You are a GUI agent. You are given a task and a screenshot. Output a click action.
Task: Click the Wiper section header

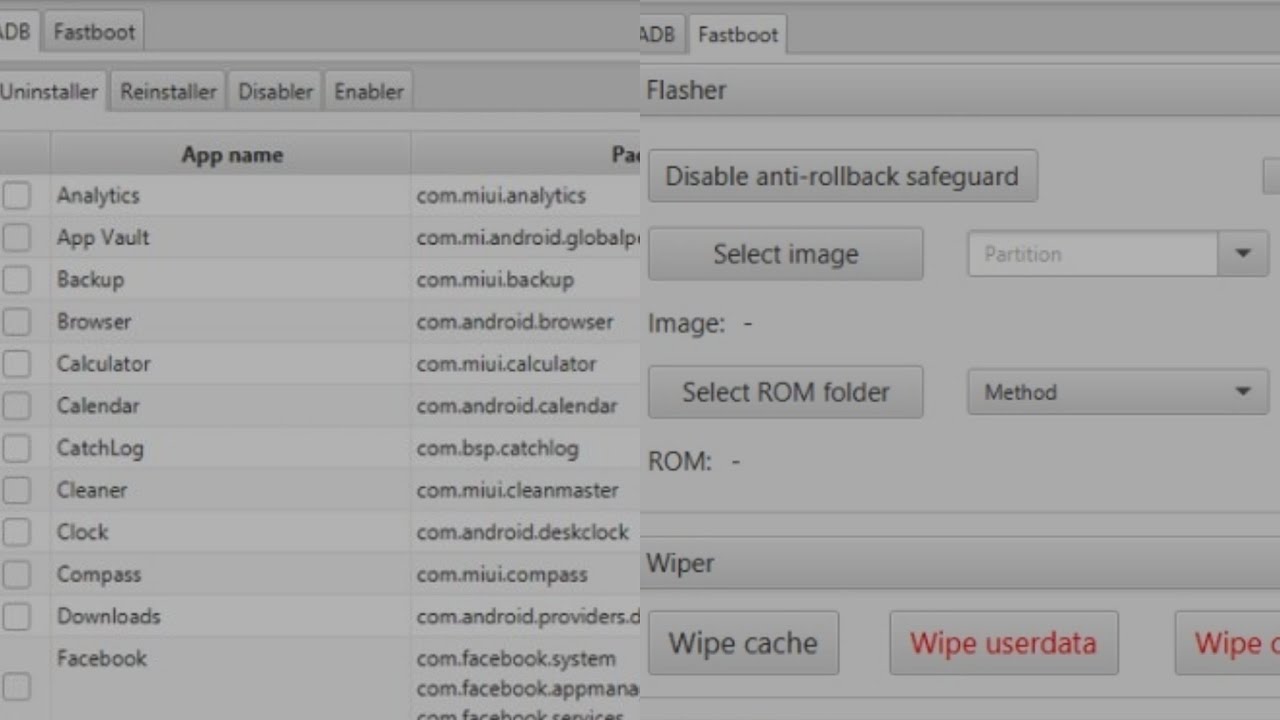point(960,563)
